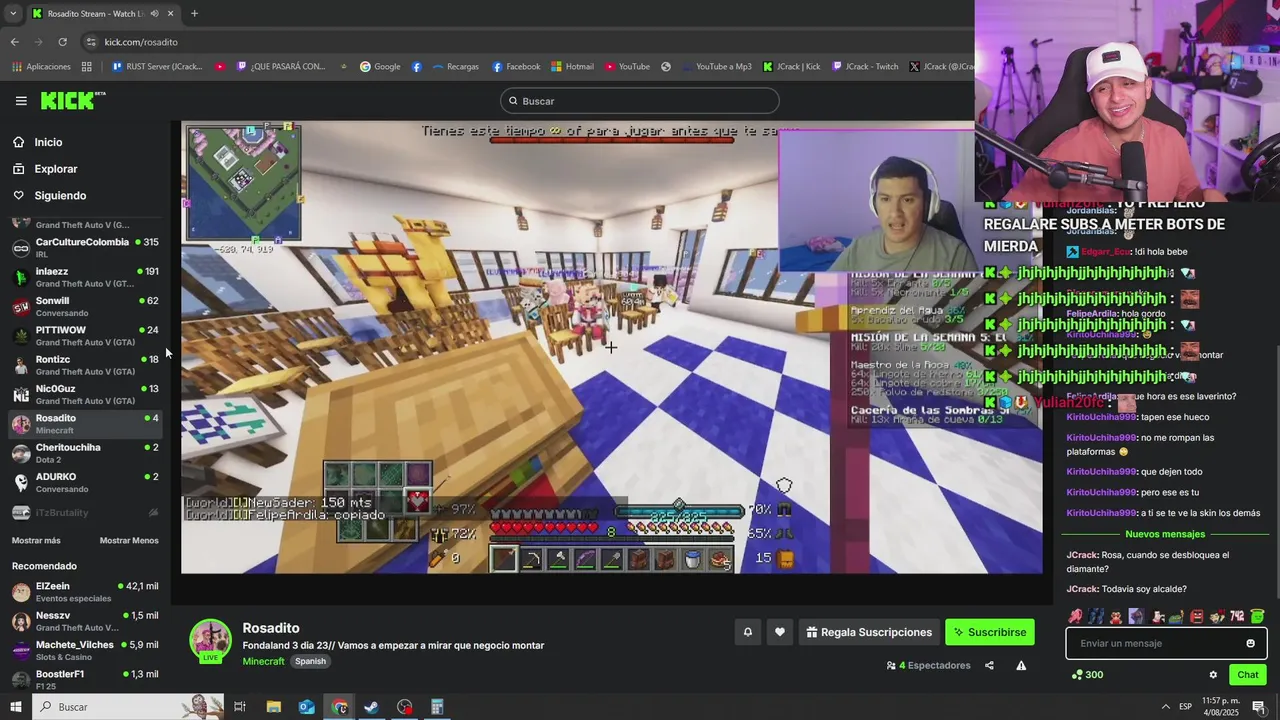Open the emoji picker in chat input
This screenshot has height=720, width=1280.
point(1250,643)
